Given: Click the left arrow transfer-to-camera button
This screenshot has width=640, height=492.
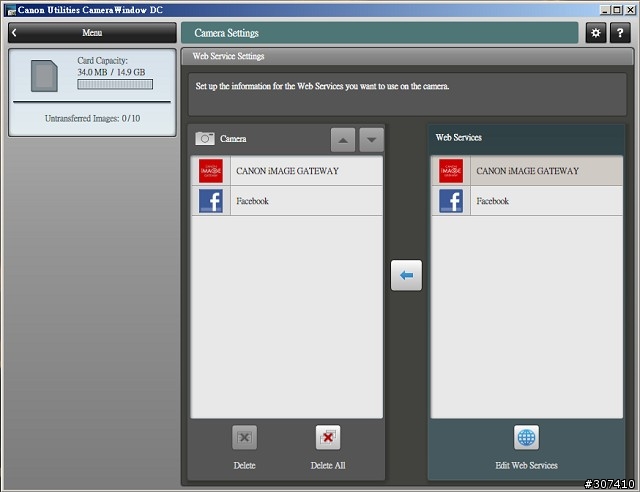Looking at the screenshot, I should tap(406, 275).
